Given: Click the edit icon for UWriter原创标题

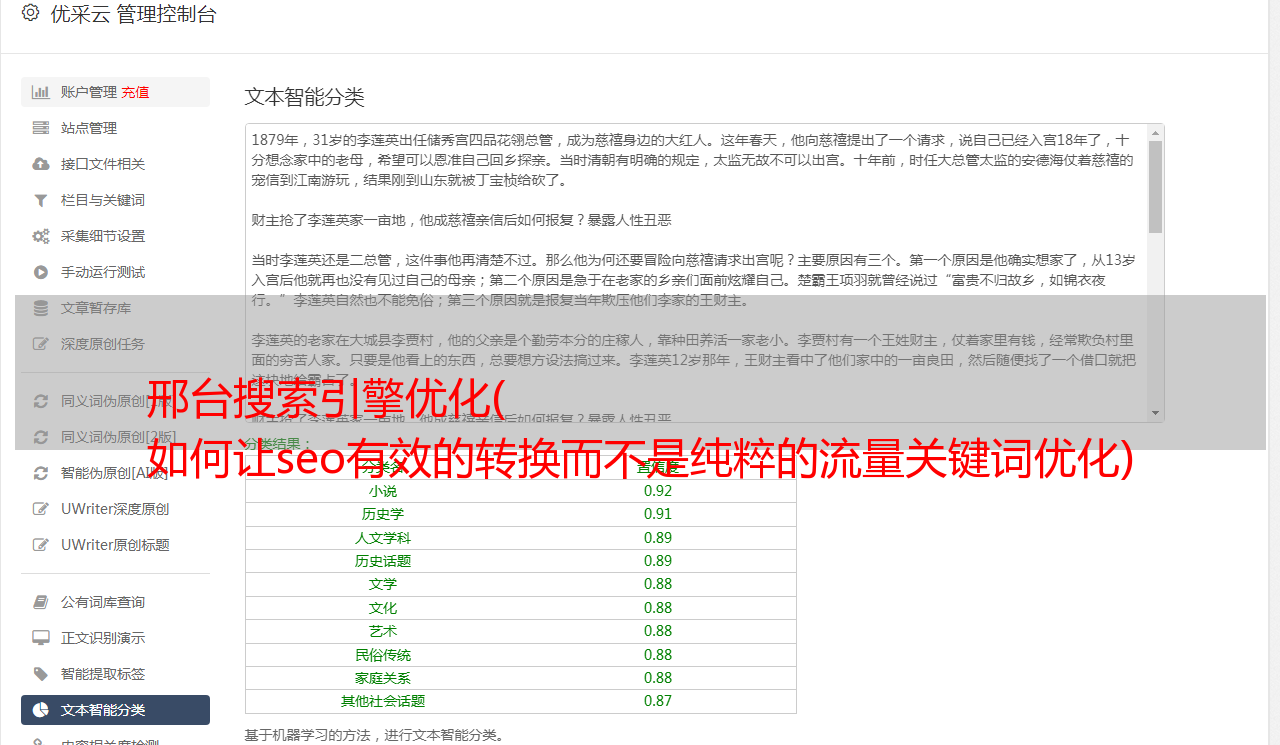Looking at the screenshot, I should tap(41, 545).
